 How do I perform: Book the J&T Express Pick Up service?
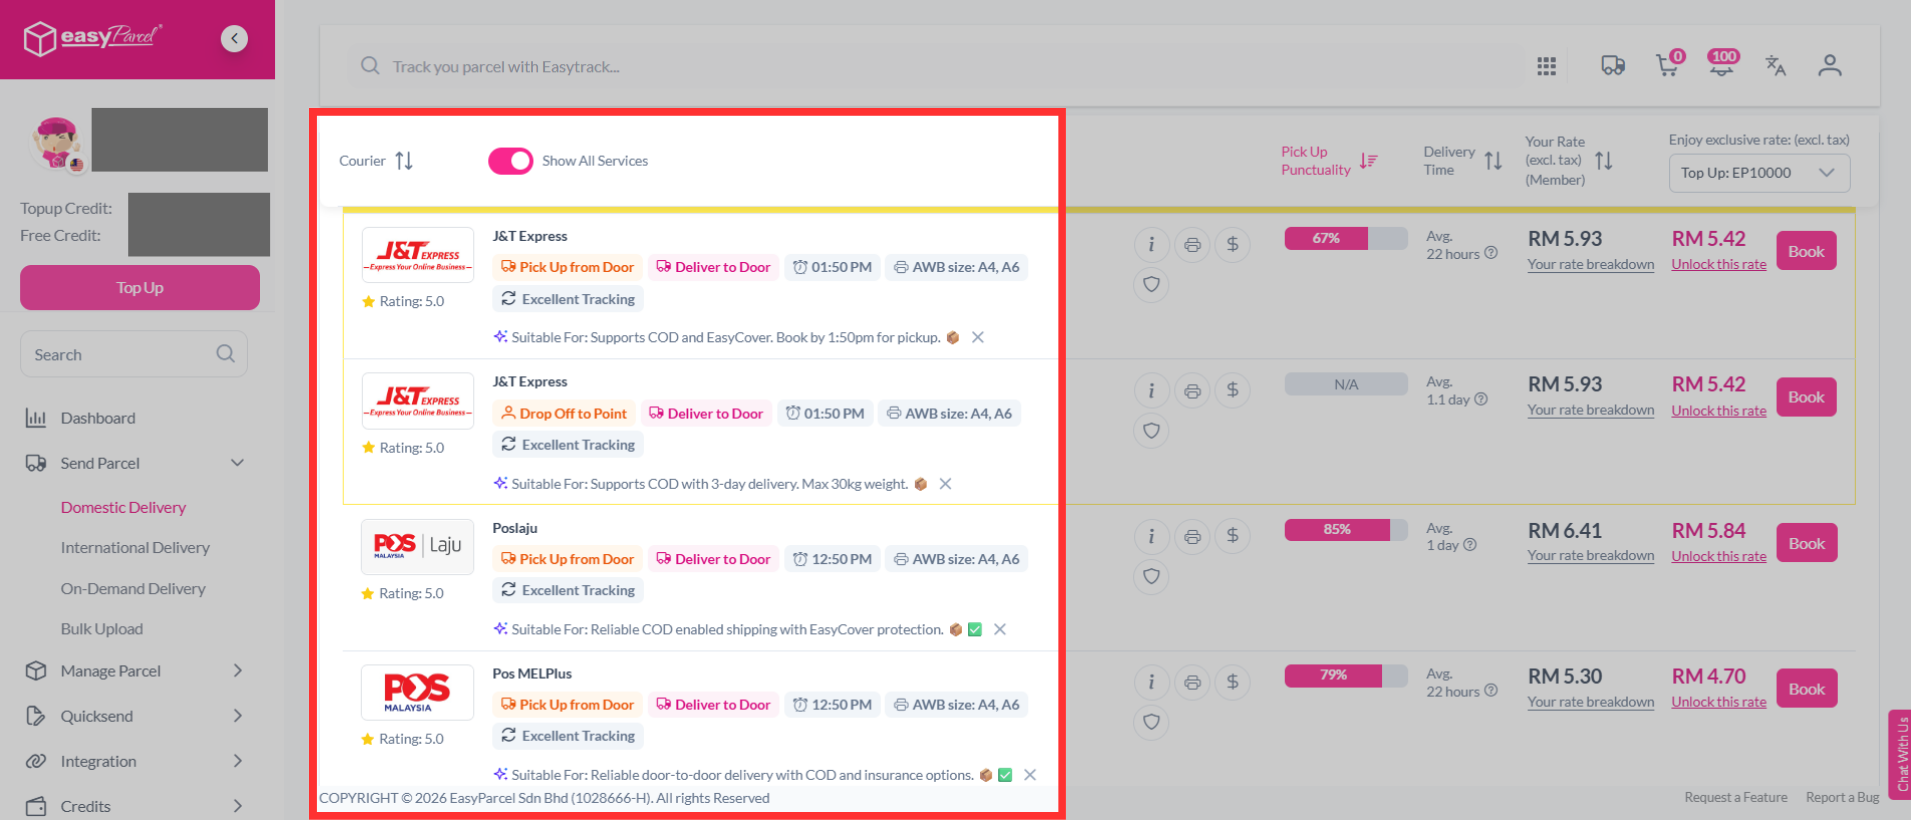pyautogui.click(x=1806, y=251)
